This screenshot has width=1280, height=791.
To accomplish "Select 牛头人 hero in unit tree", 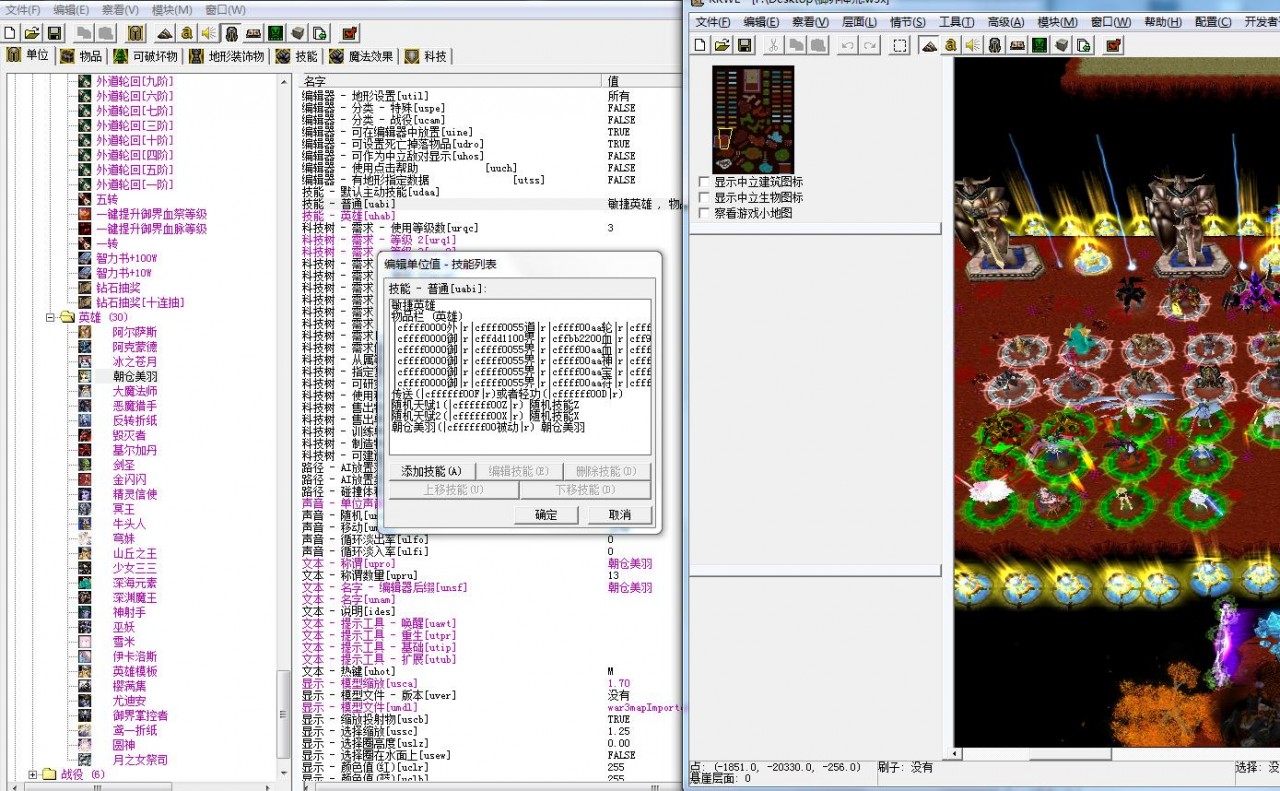I will (129, 524).
